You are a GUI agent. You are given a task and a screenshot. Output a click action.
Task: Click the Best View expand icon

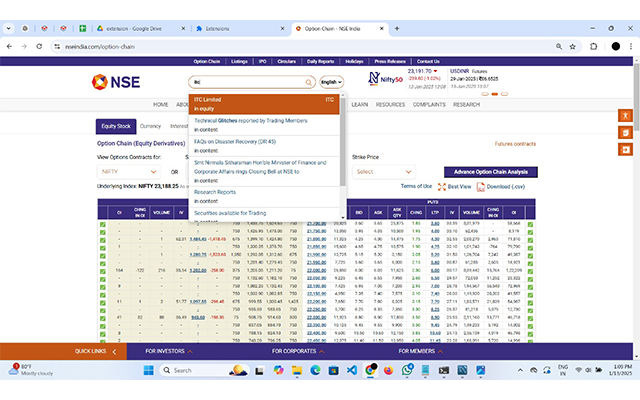442,187
